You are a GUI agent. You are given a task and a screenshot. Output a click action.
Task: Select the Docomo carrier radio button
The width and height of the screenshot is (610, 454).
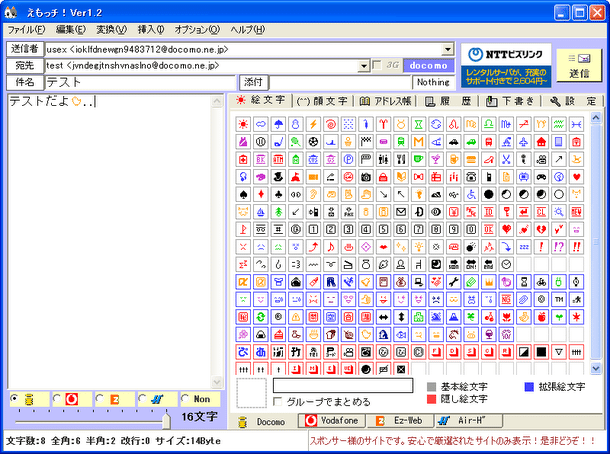(x=14, y=398)
